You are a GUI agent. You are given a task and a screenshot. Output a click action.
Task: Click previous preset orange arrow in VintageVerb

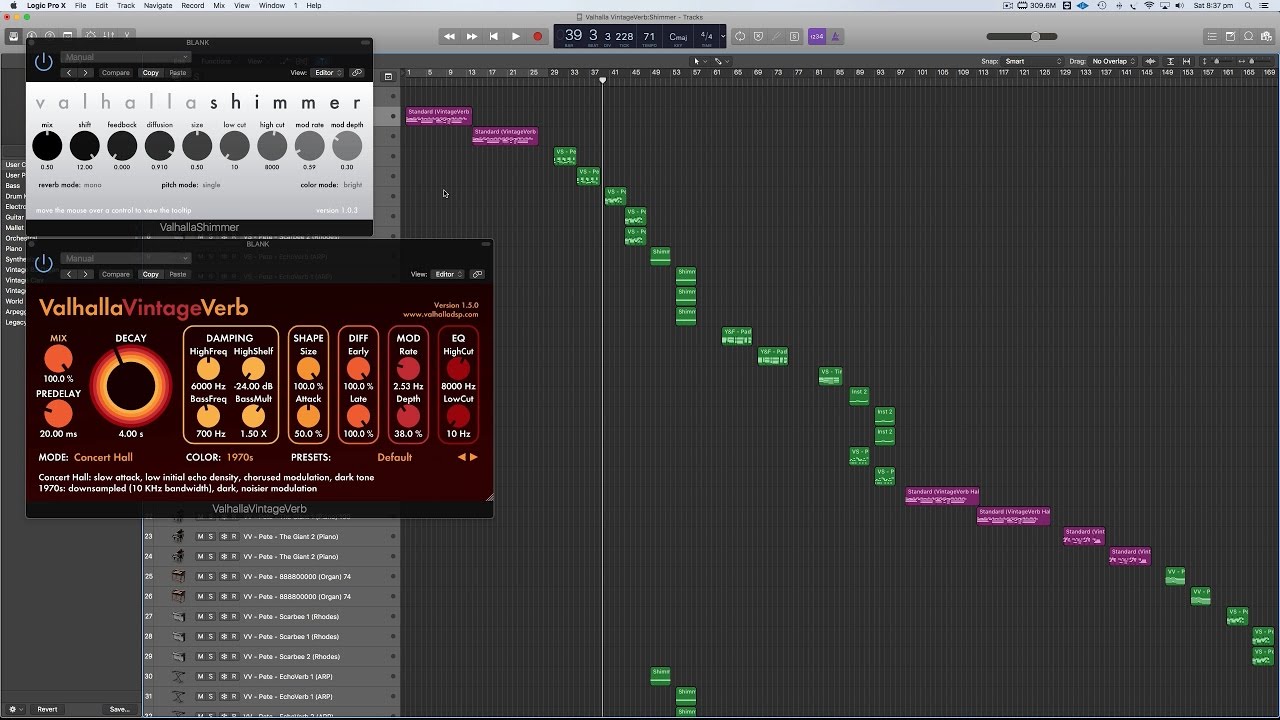point(462,457)
